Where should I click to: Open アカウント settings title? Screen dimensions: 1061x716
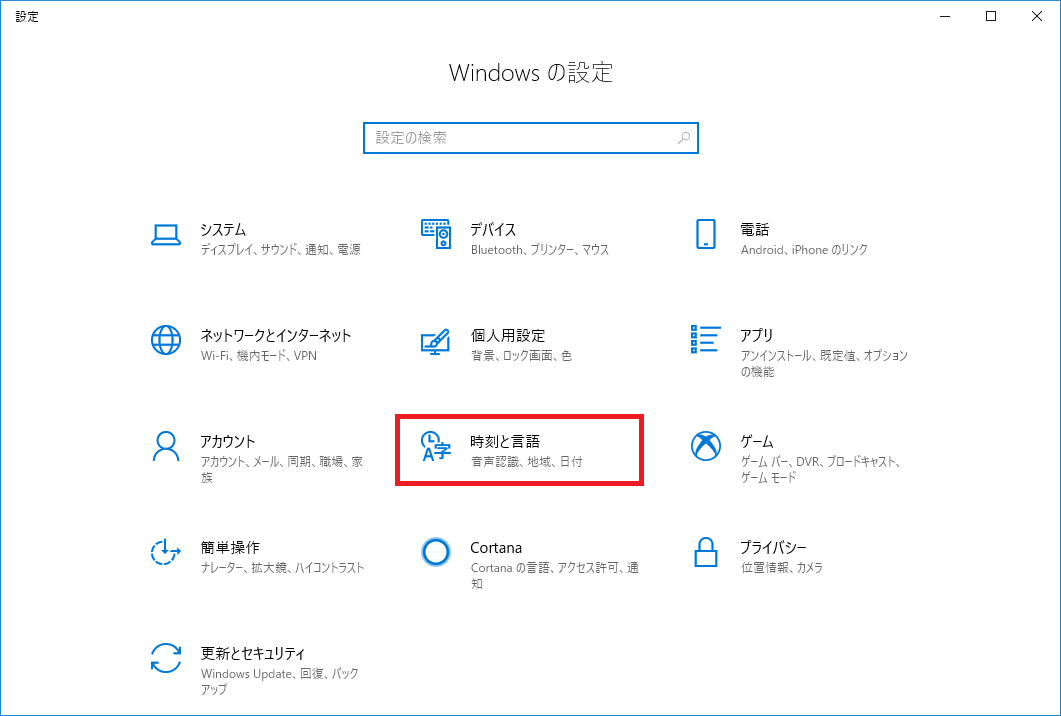[227, 441]
